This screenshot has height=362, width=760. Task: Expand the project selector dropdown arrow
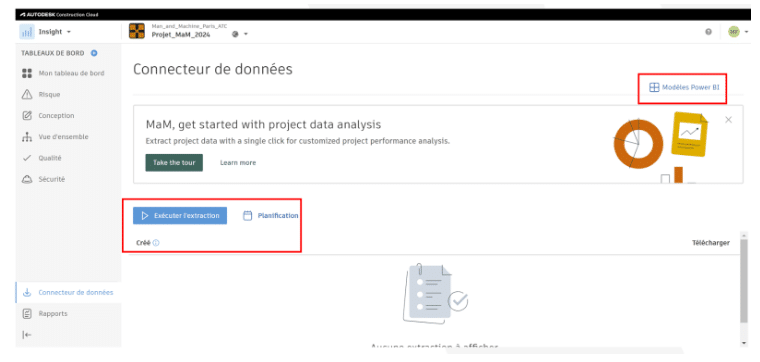click(246, 34)
